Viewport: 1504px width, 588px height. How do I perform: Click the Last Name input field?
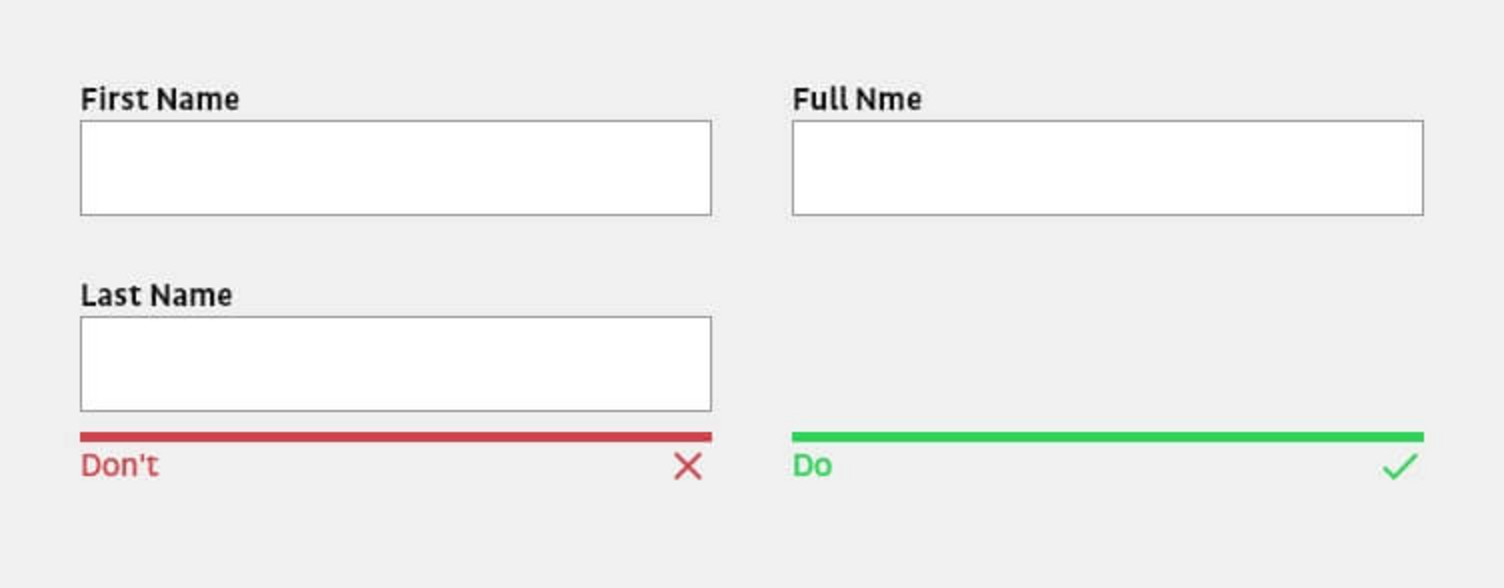395,363
